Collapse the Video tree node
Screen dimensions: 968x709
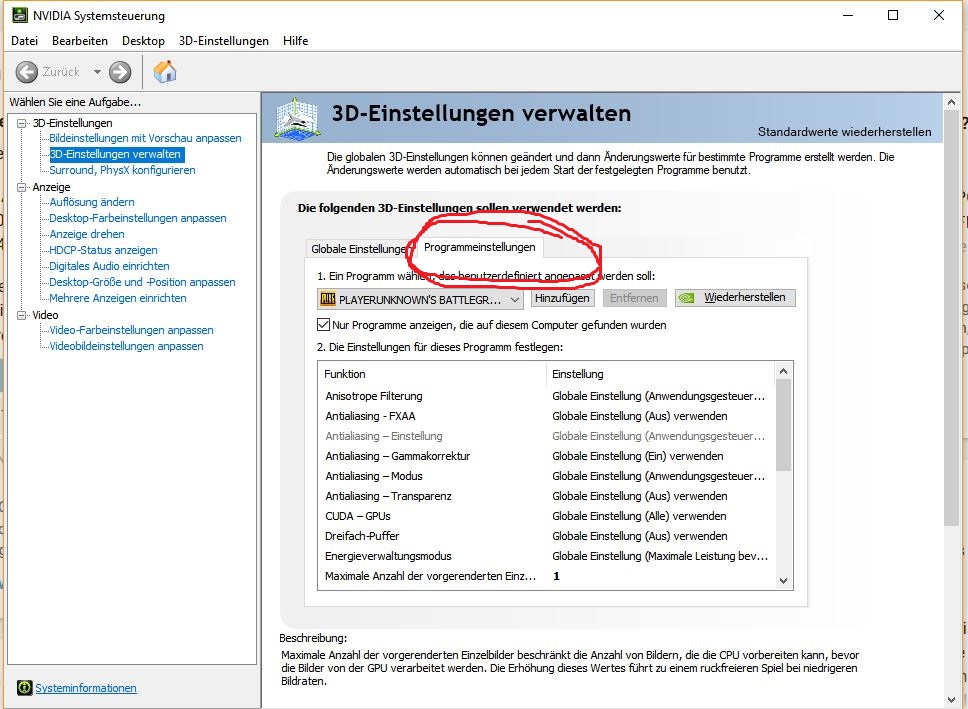(22, 315)
